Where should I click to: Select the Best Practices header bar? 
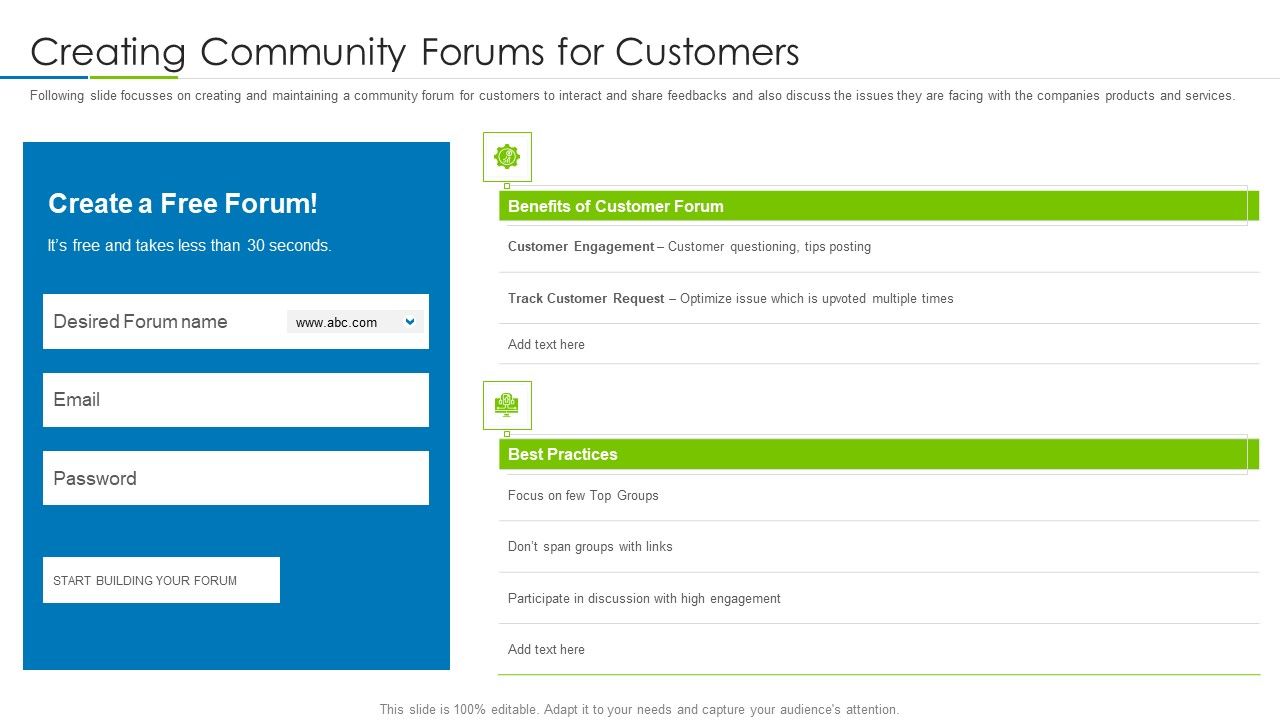879,454
